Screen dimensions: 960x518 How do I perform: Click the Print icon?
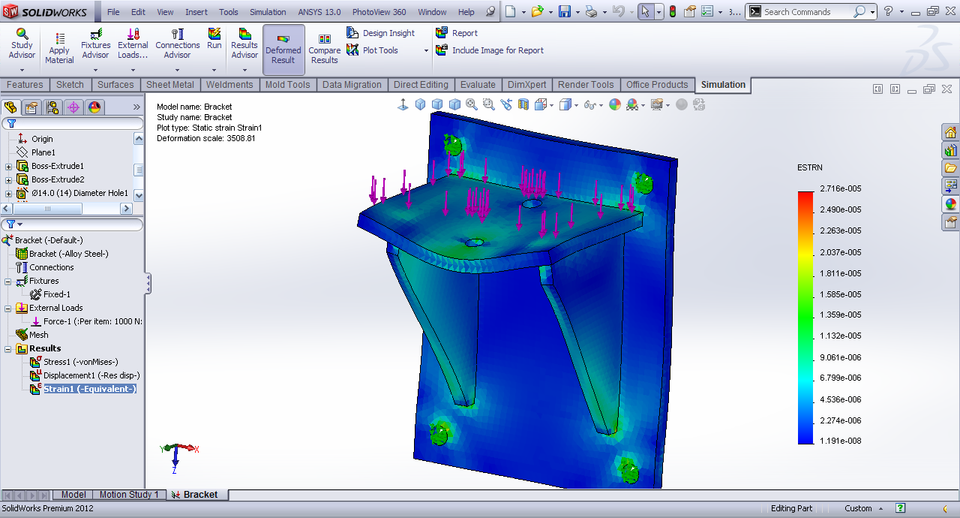[591, 12]
